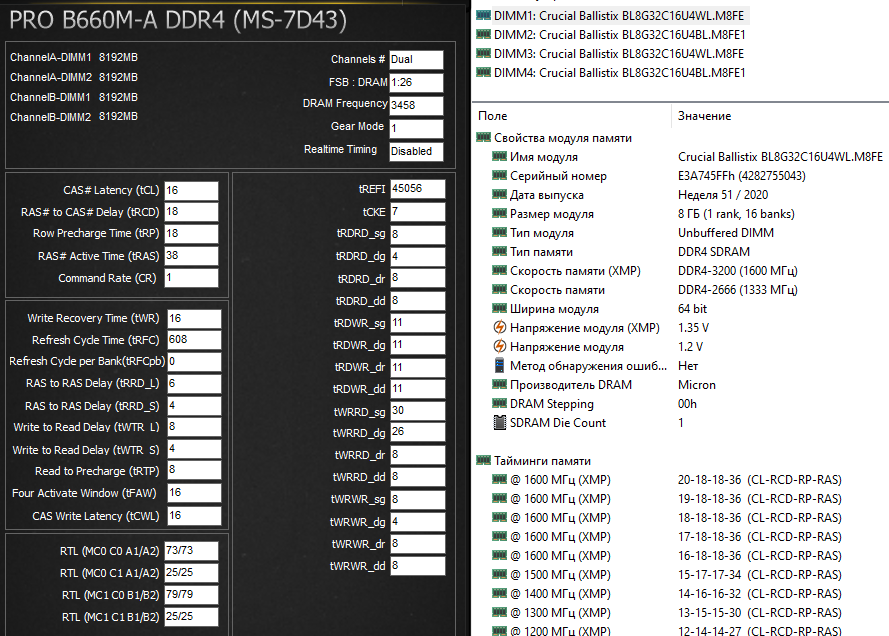The height and width of the screenshot is (636, 889).
Task: Click icon next to Свойства модуля памяти
Action: [x=484, y=137]
